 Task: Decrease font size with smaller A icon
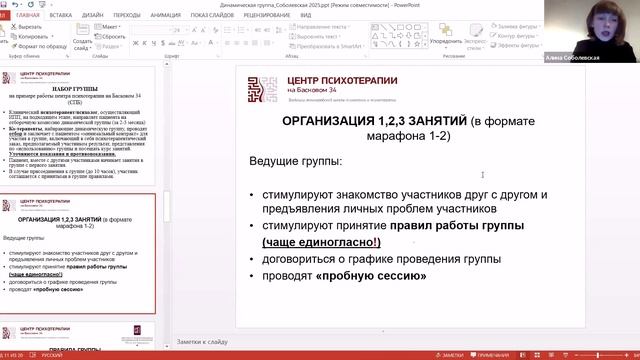[x=203, y=30]
